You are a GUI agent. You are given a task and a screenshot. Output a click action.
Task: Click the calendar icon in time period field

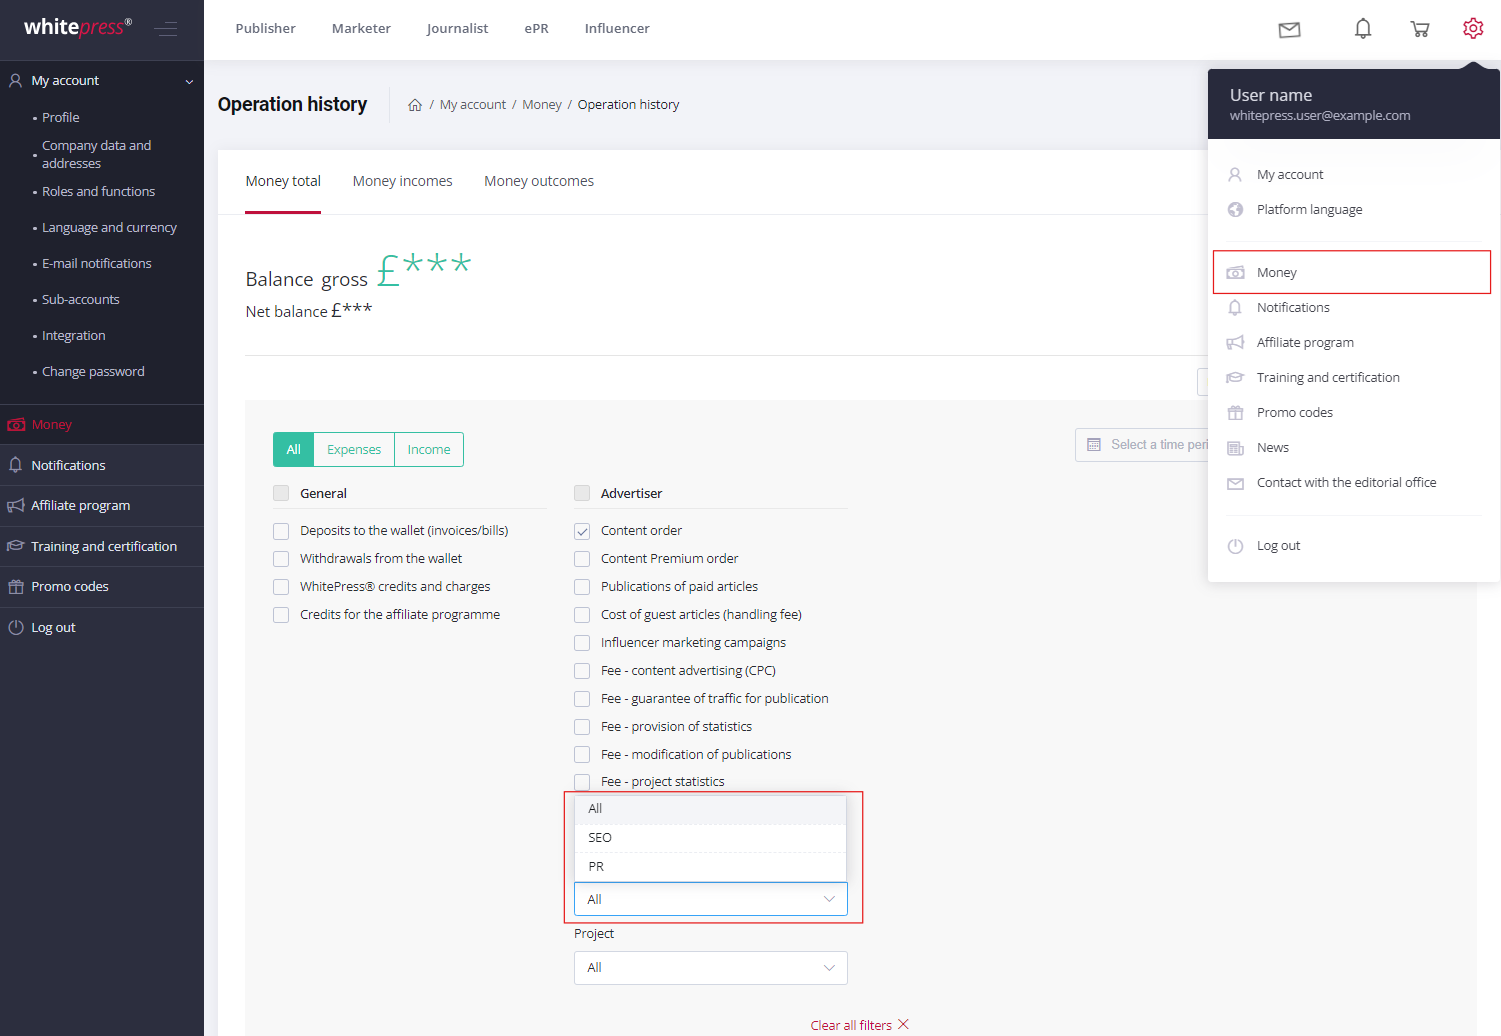(x=1094, y=445)
